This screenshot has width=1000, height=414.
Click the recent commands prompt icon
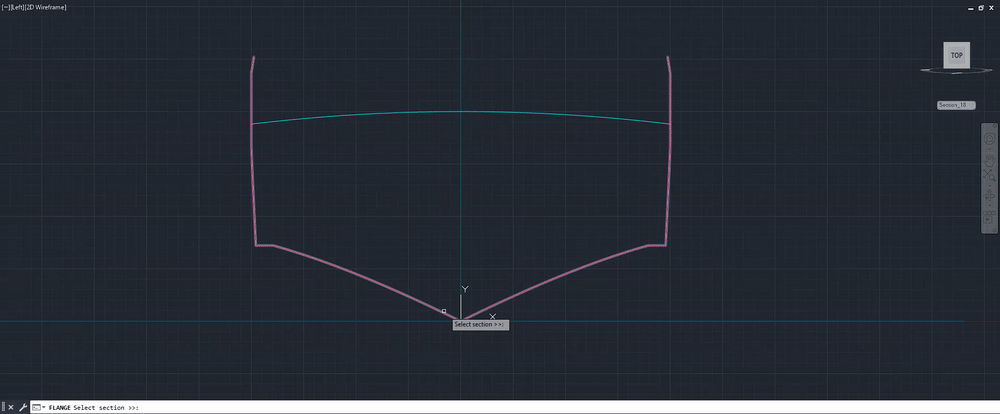point(36,407)
